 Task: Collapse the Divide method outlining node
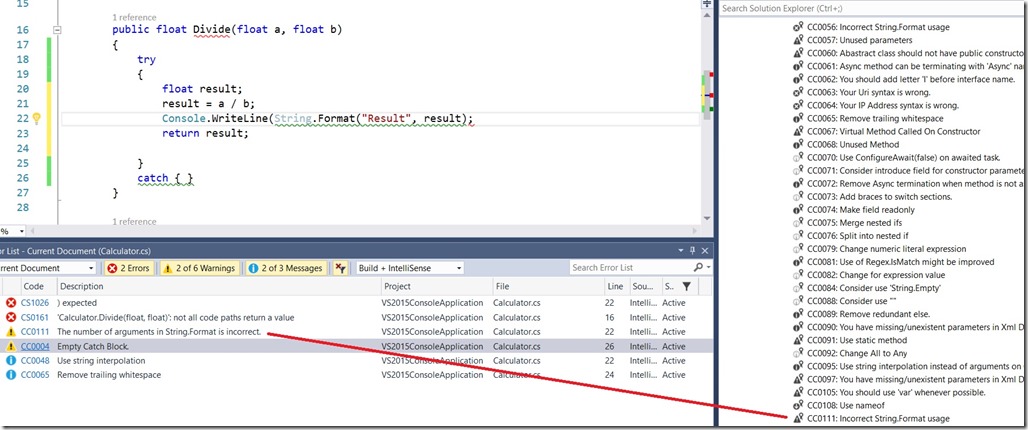coord(57,30)
